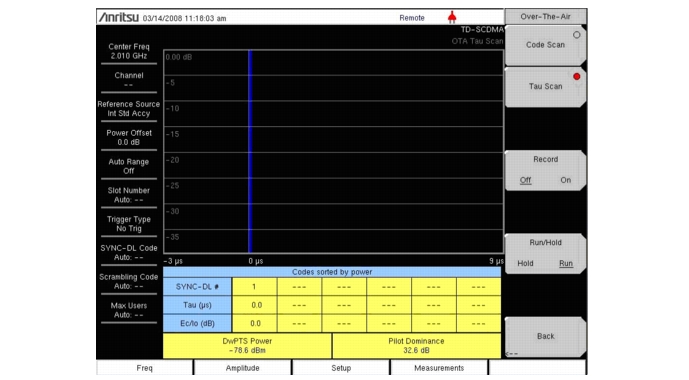Click SYNC-DL # value 1 cell

tap(254, 287)
